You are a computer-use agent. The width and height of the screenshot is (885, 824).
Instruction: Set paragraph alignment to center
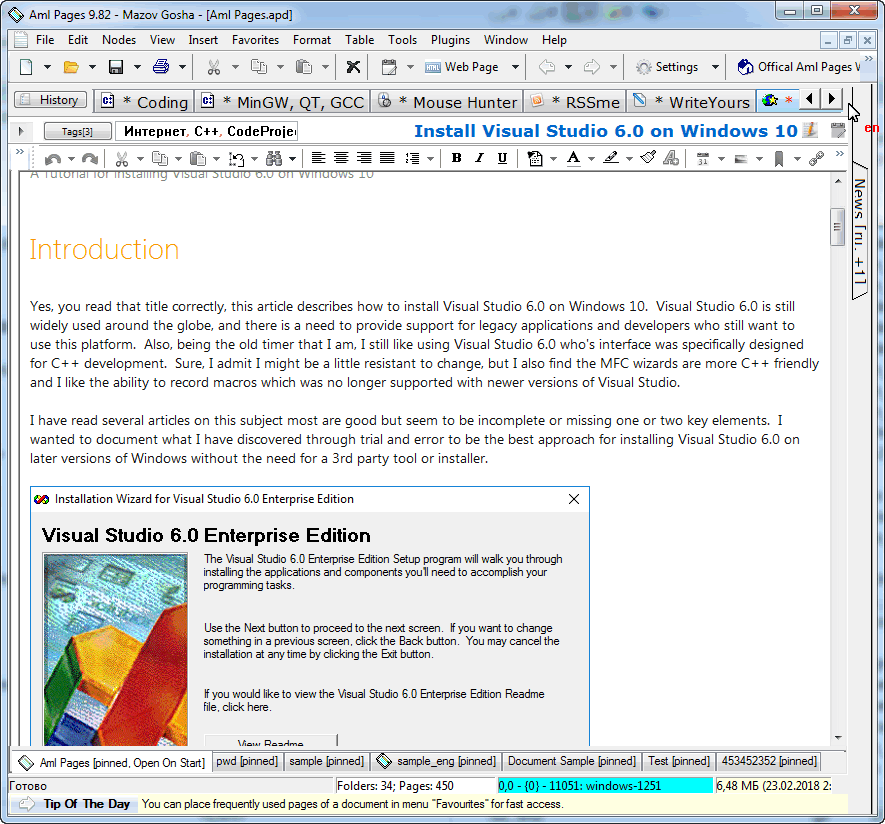click(x=341, y=158)
